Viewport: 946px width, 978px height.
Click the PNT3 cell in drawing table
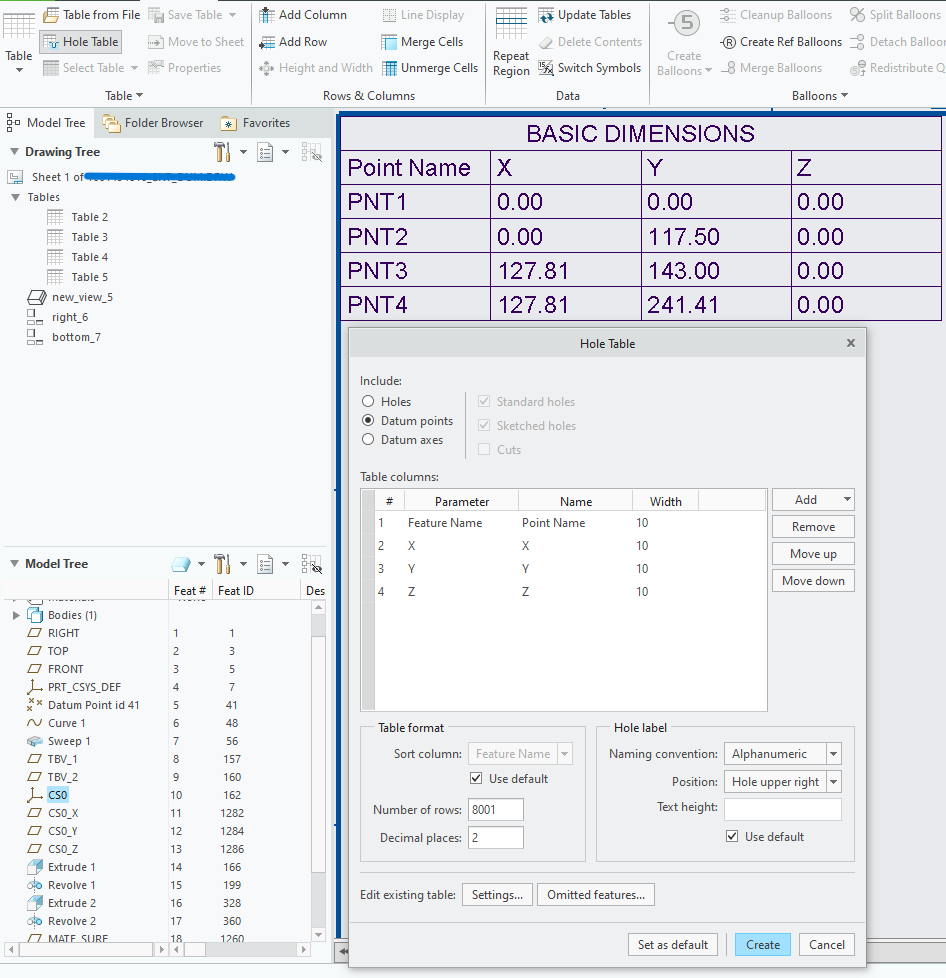point(416,270)
